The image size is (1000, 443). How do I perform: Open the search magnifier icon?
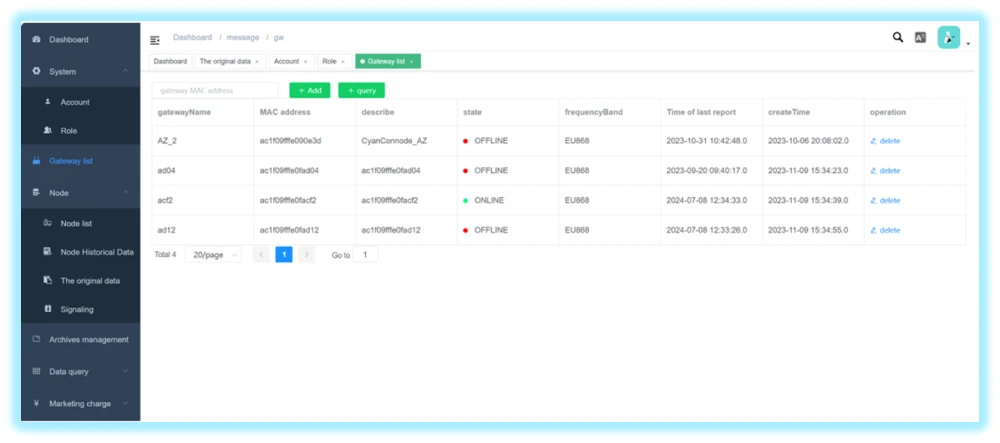tap(897, 38)
